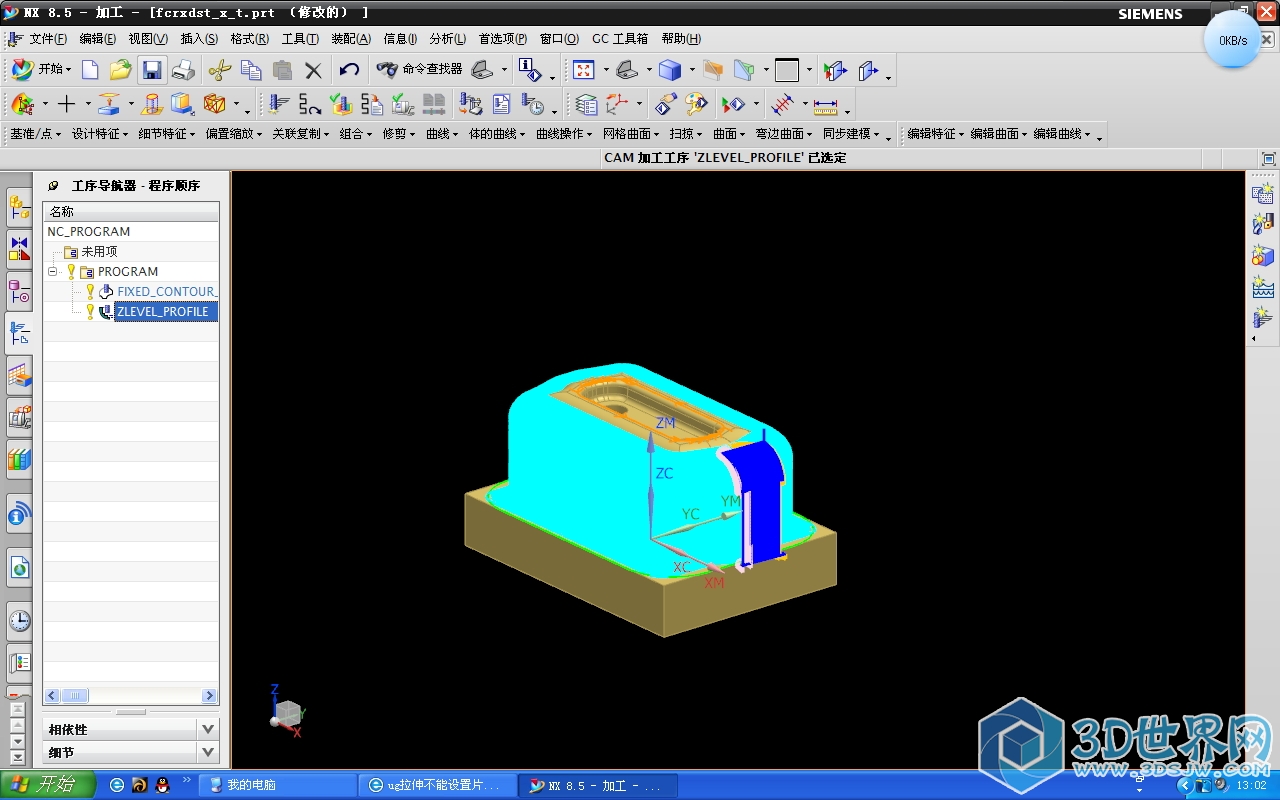Open the command finder (binoculars icon)
1280x800 pixels.
(x=419, y=70)
